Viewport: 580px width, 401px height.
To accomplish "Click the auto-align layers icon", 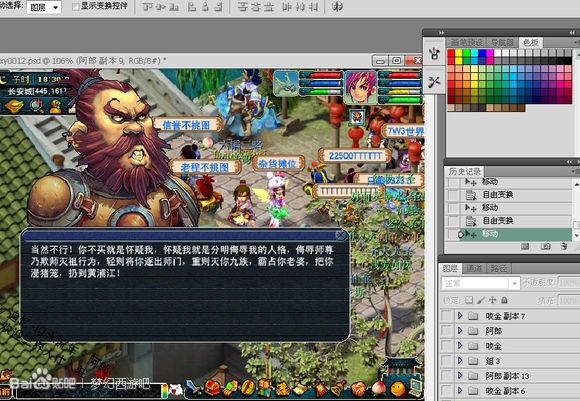I will coord(337,7).
